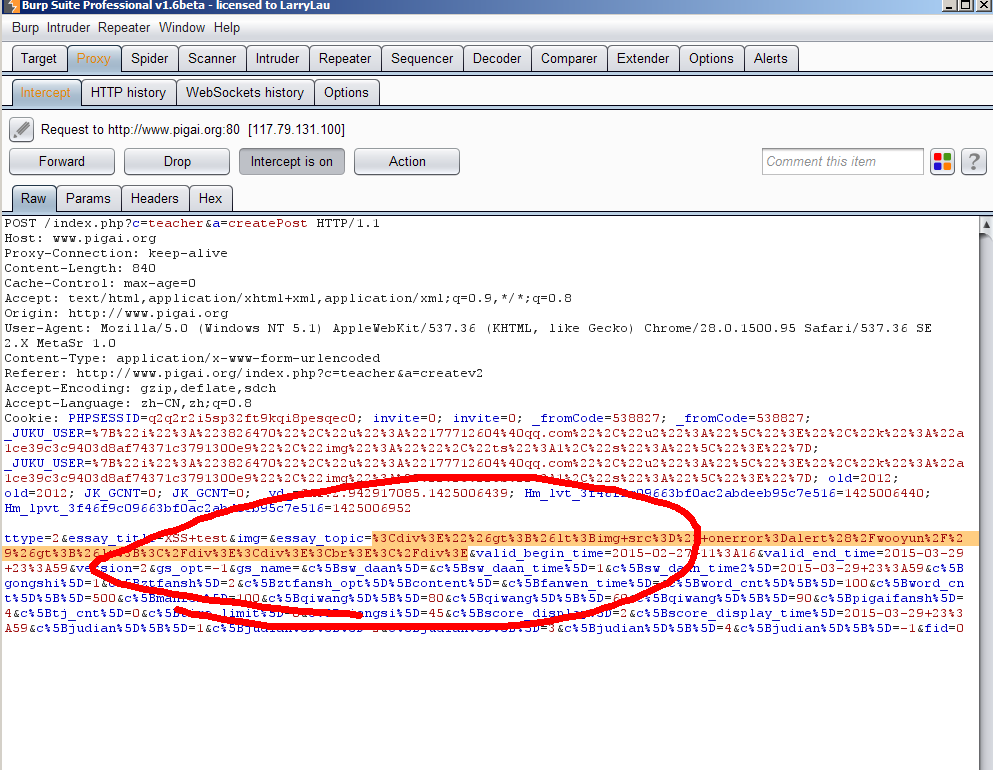Open the Help menu
This screenshot has height=770, width=993.
point(227,28)
